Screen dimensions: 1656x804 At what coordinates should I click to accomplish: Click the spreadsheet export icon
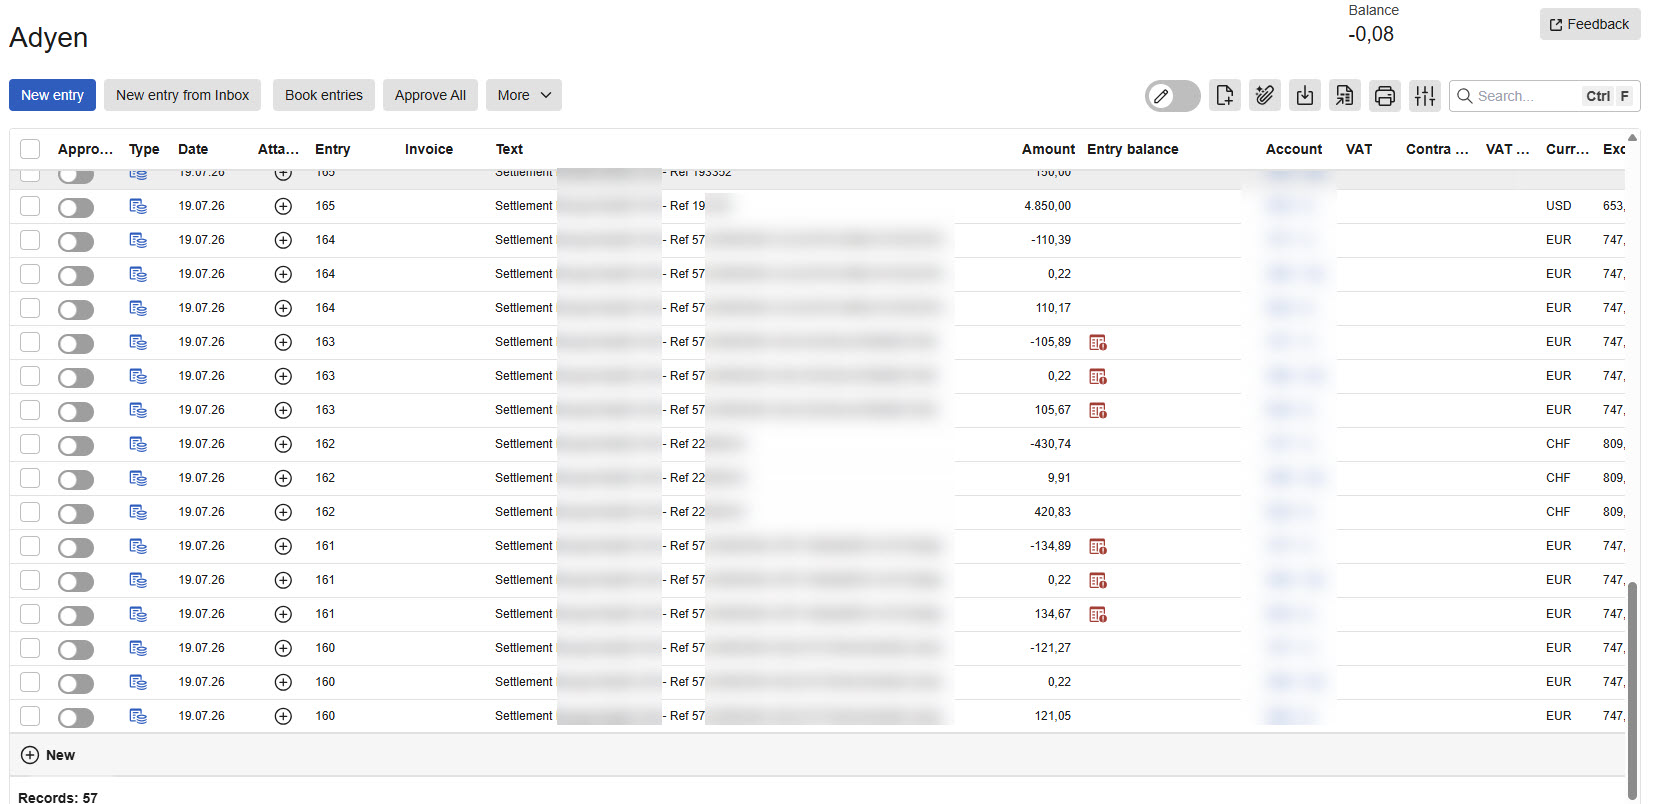[1344, 96]
